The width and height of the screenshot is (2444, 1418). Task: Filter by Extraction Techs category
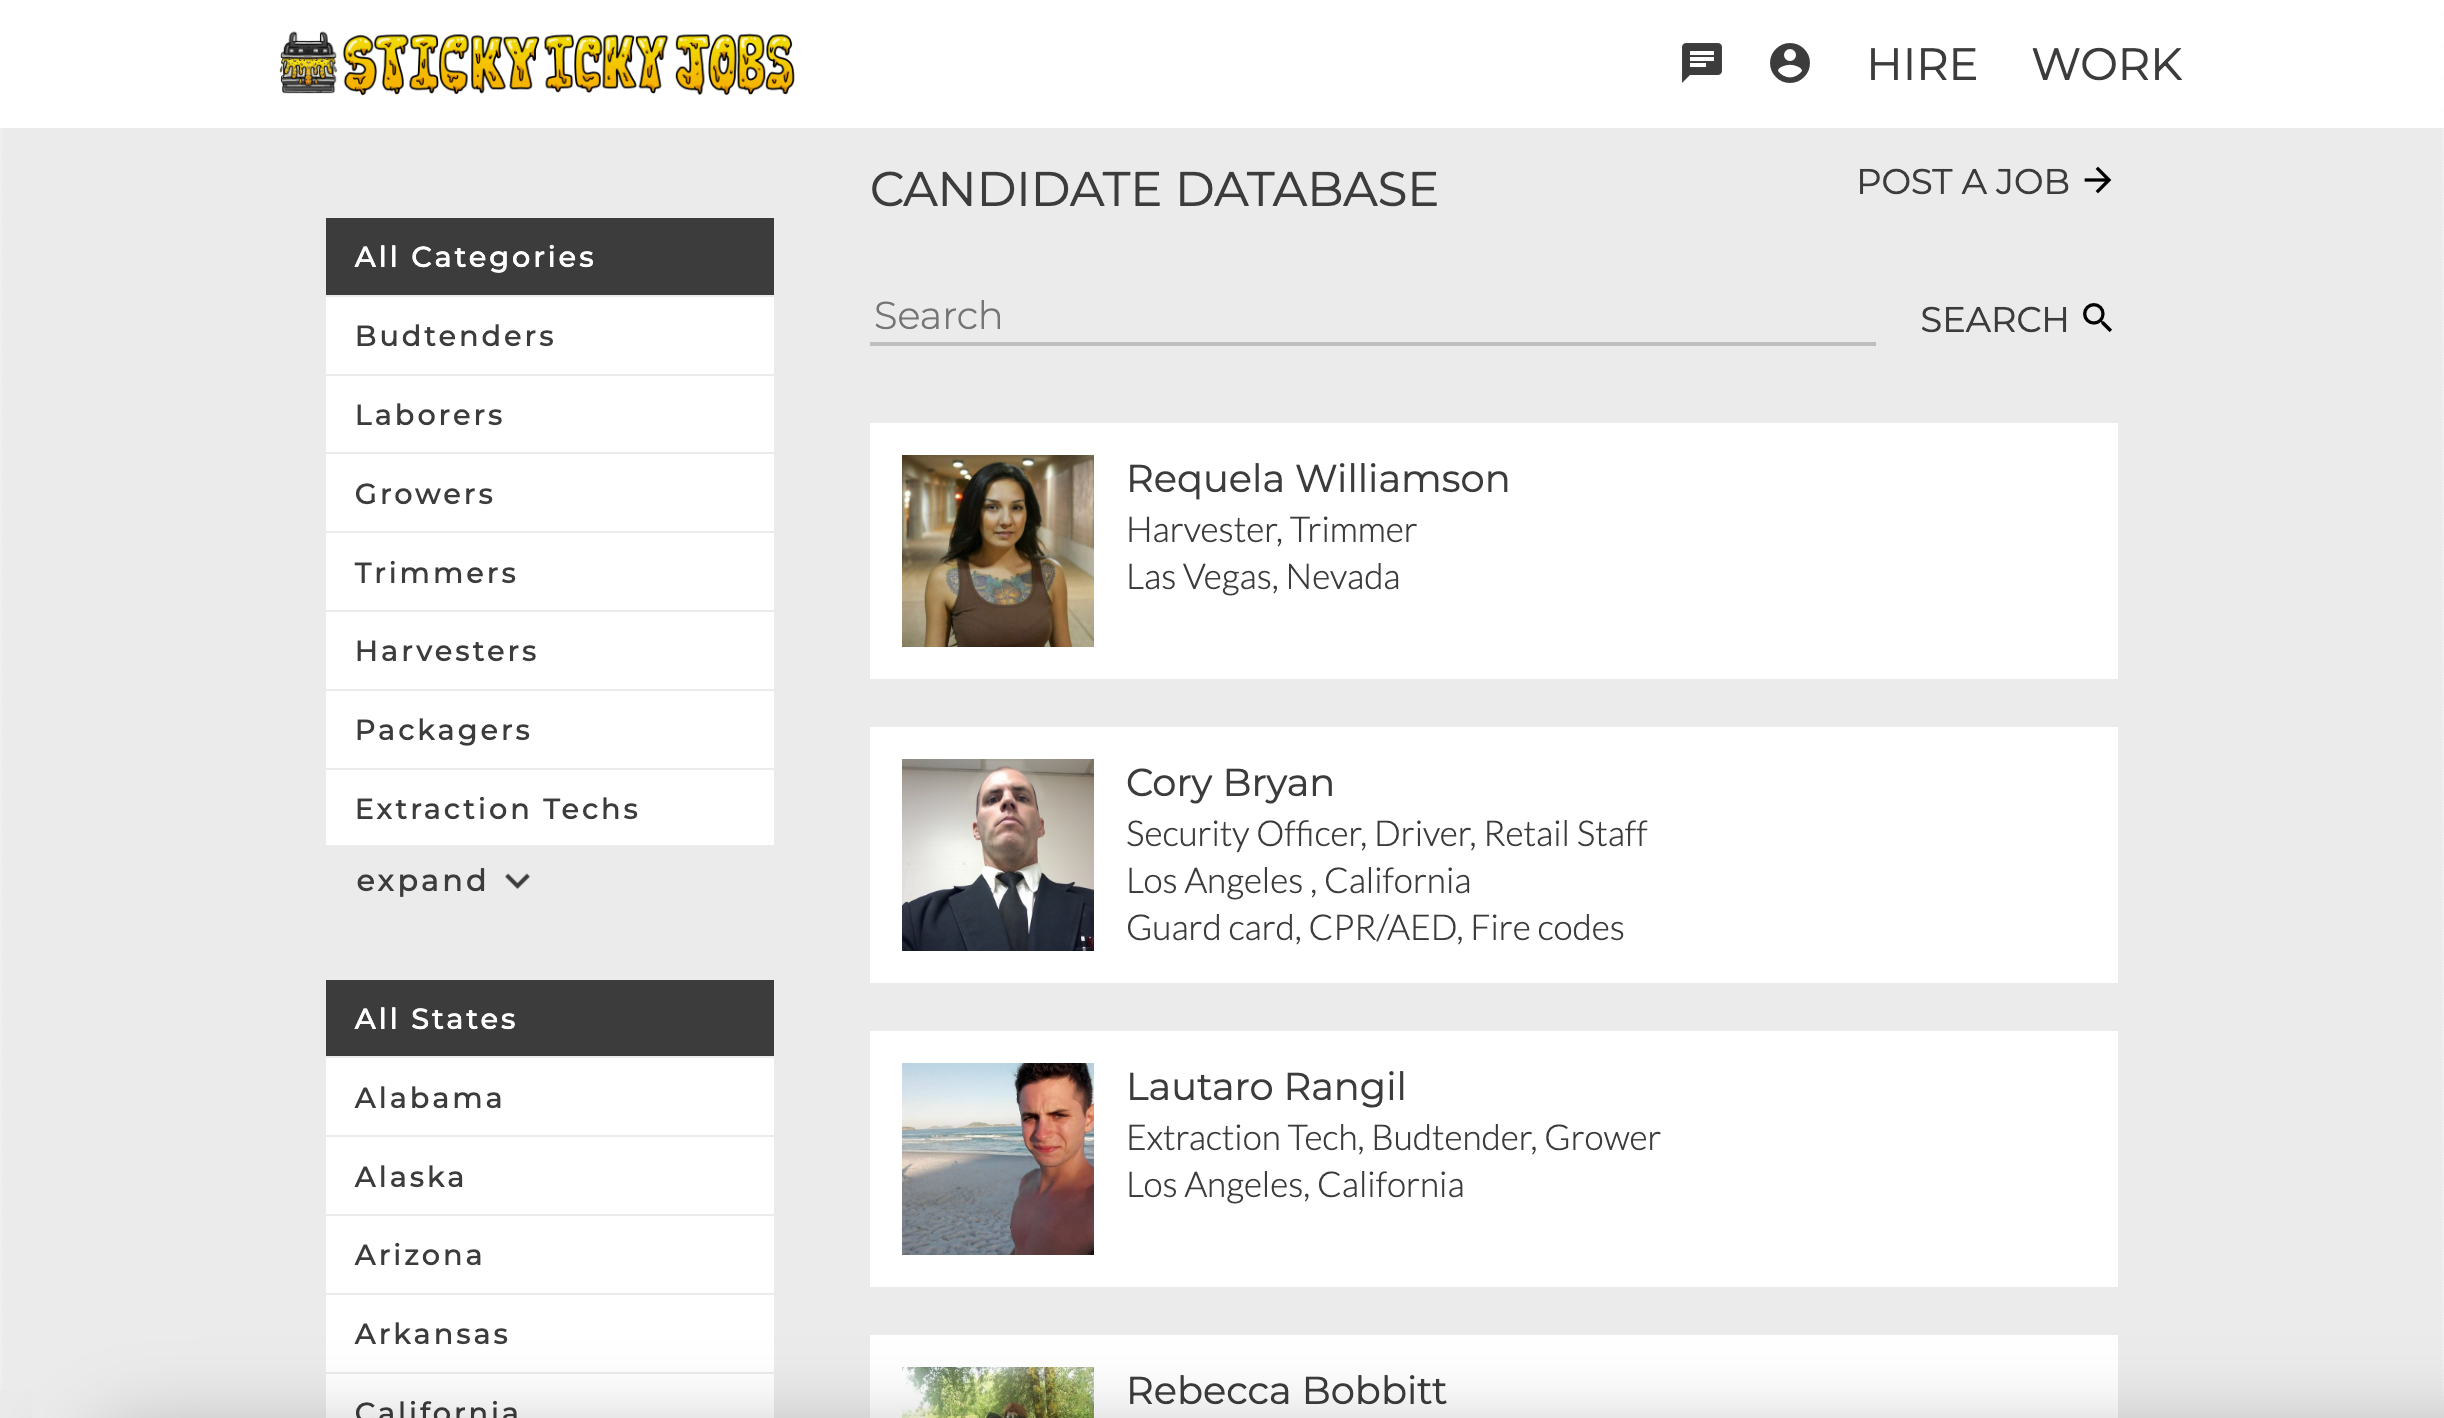pyautogui.click(x=549, y=808)
